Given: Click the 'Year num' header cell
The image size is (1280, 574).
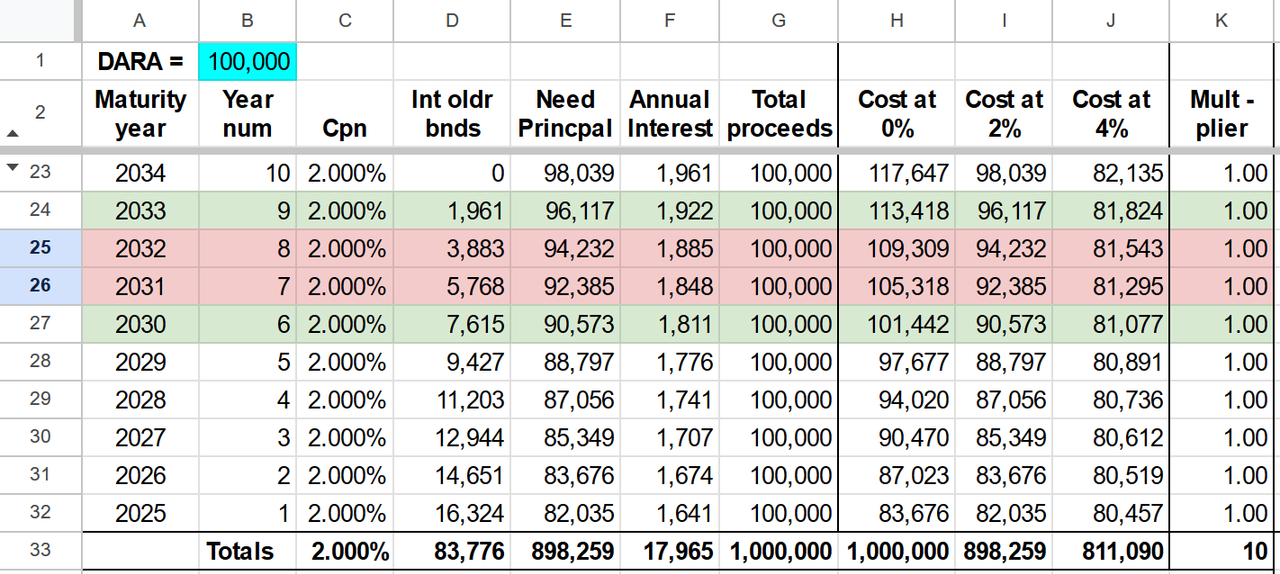Looking at the screenshot, I should [248, 113].
